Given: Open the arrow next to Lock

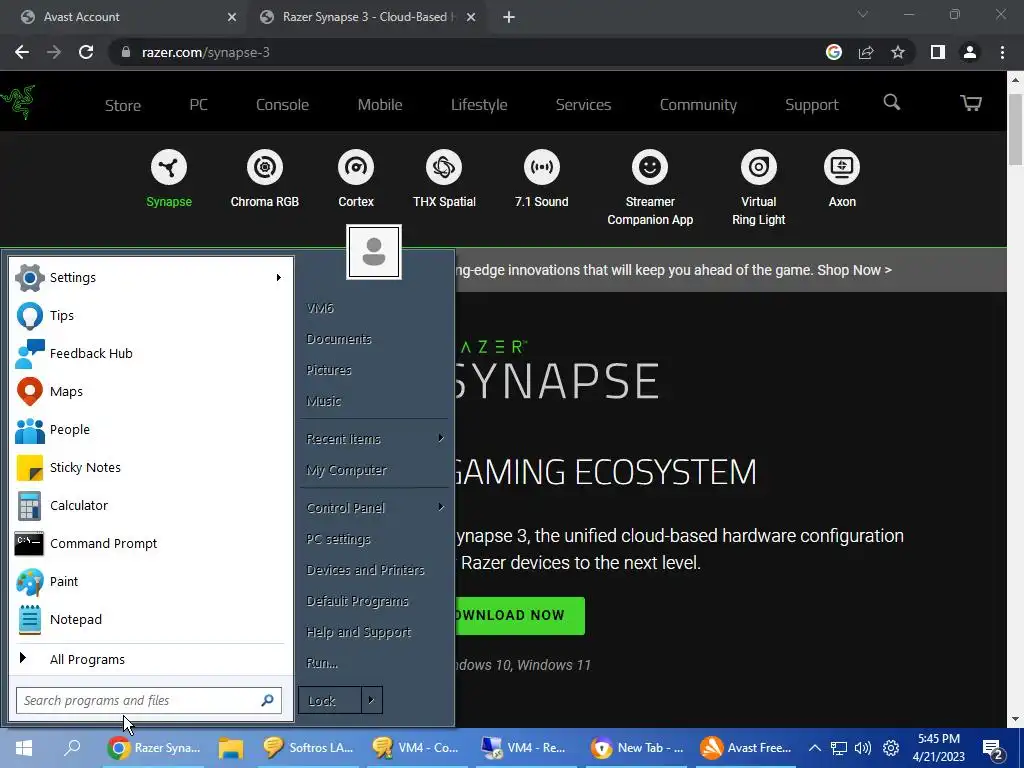Looking at the screenshot, I should pyautogui.click(x=372, y=700).
